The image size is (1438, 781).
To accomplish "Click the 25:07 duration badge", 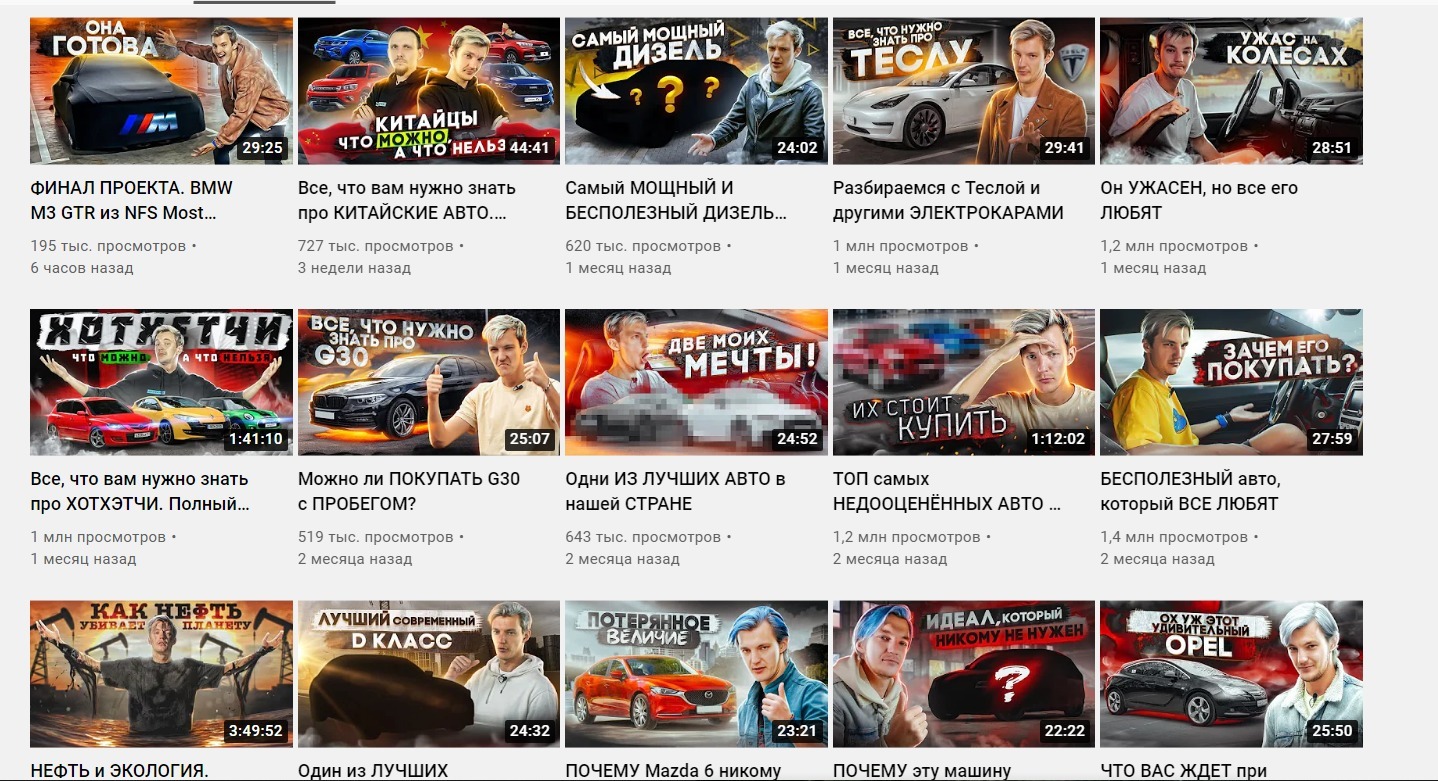I will (530, 439).
